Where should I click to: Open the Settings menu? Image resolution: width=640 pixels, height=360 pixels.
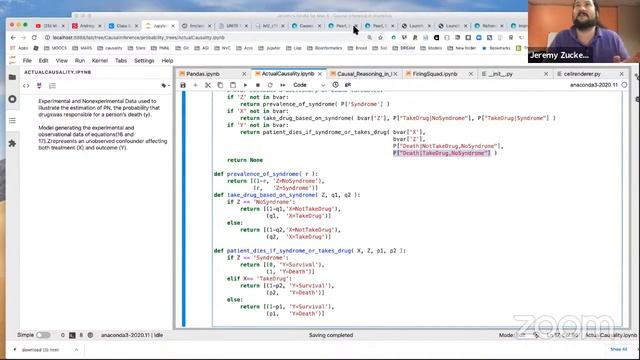(144, 61)
